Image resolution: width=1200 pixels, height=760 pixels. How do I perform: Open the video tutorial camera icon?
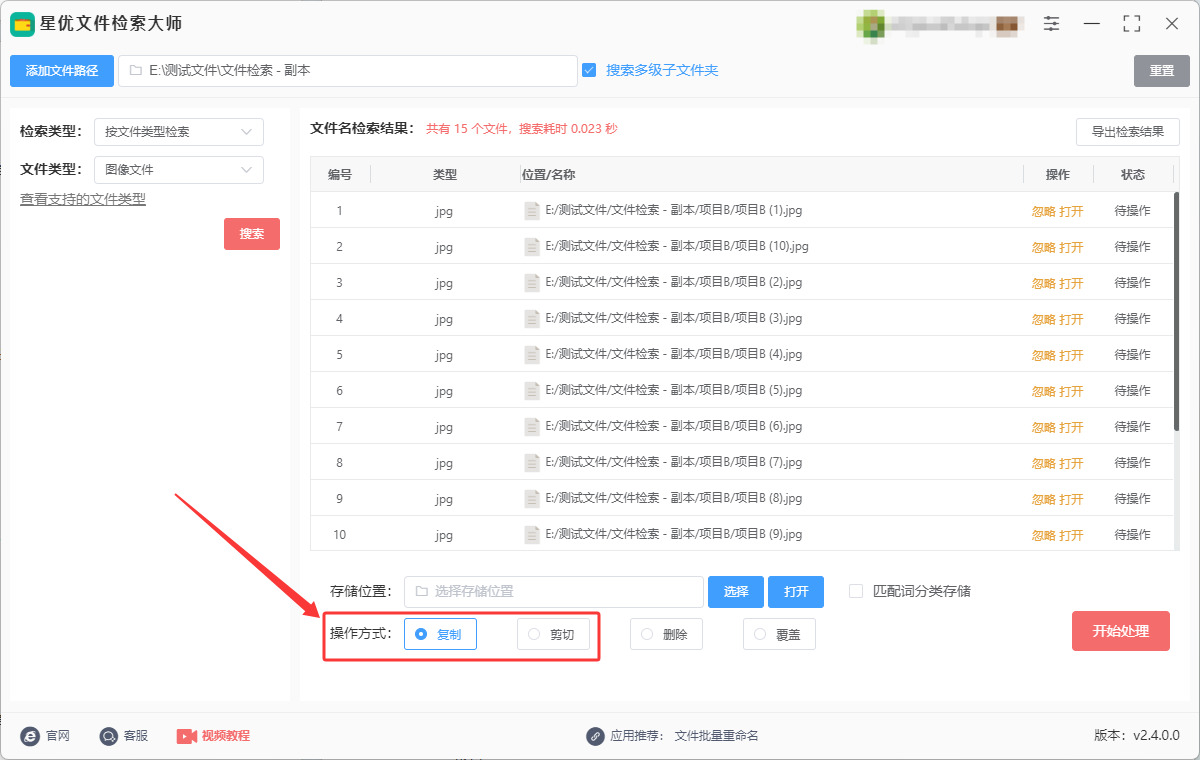(186, 736)
